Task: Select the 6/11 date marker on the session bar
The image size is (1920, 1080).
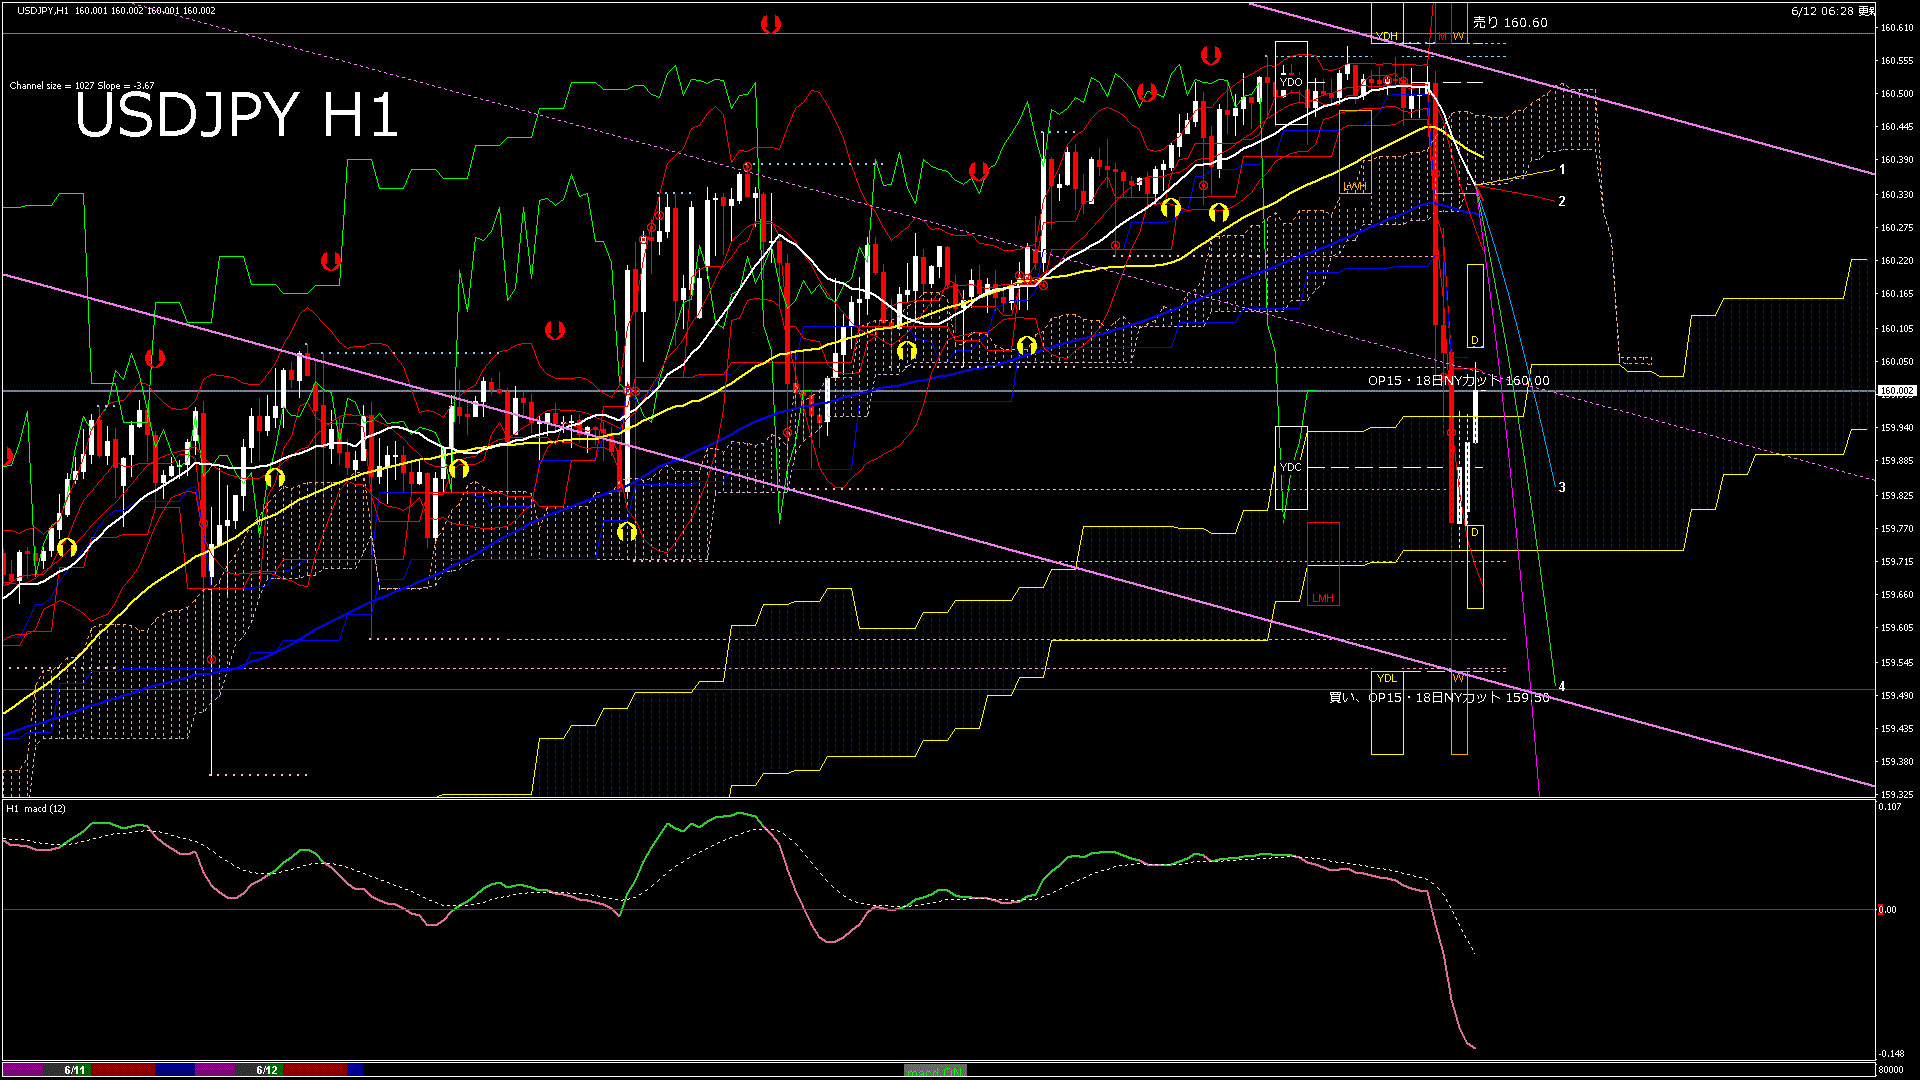Action: [x=74, y=1070]
